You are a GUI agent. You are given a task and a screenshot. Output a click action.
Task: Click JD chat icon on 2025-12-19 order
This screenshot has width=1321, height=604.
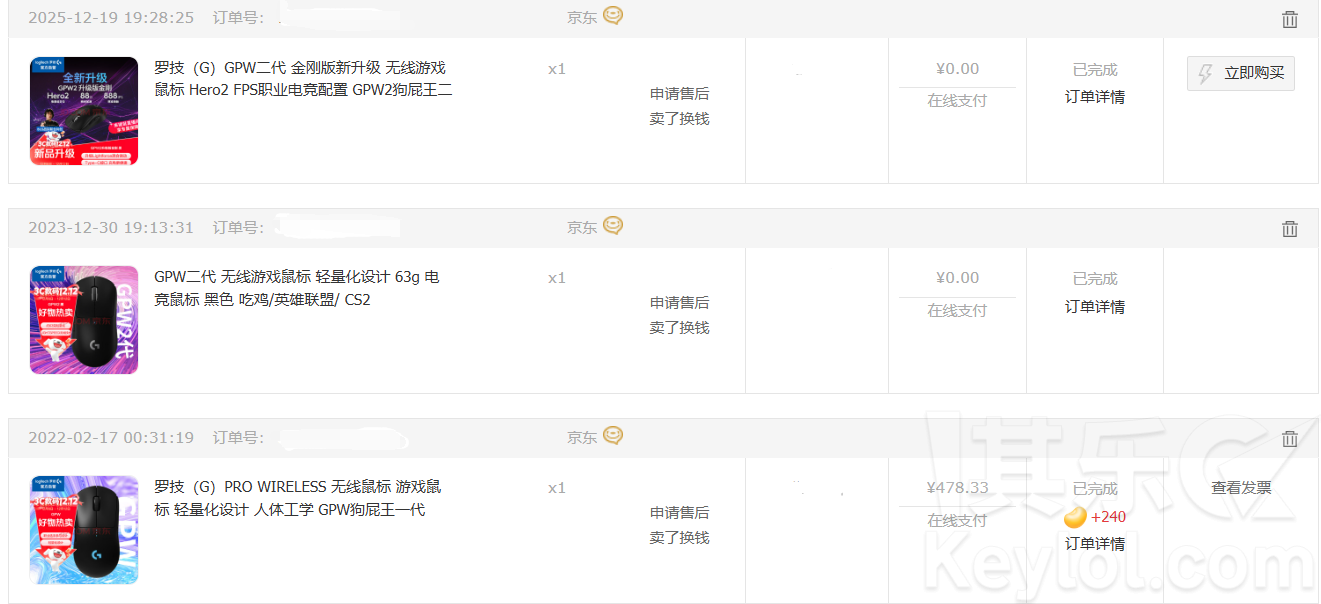coord(613,16)
